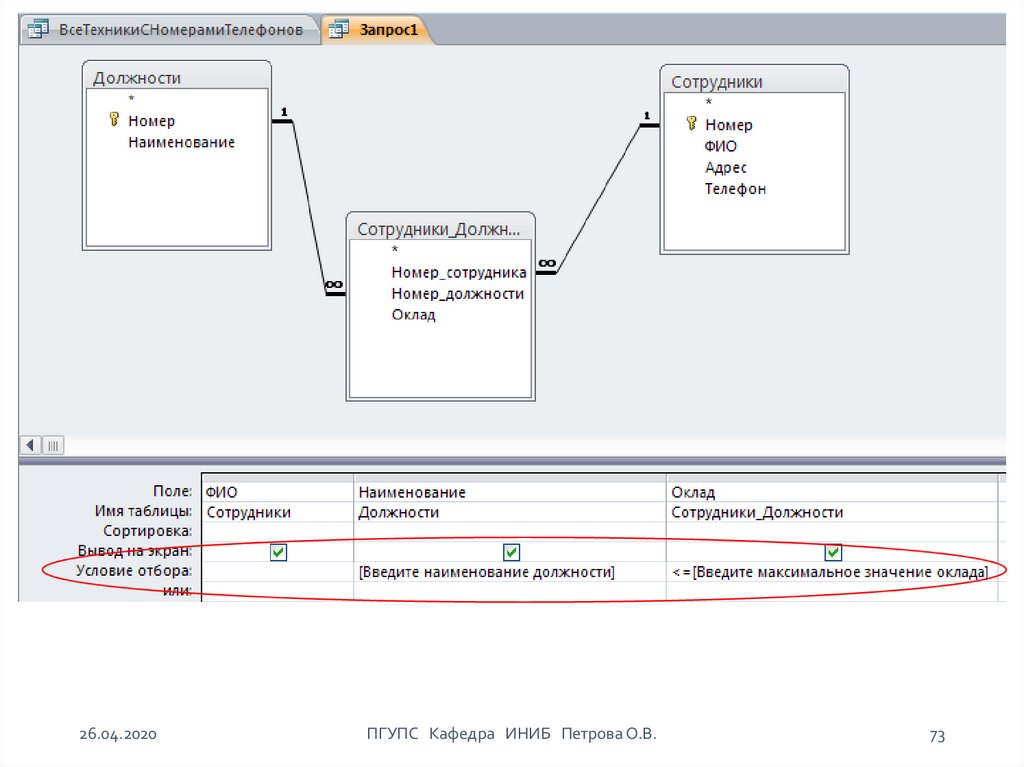The image size is (1024, 767).
Task: Click the Наименование criteria cell
Action: [510, 572]
